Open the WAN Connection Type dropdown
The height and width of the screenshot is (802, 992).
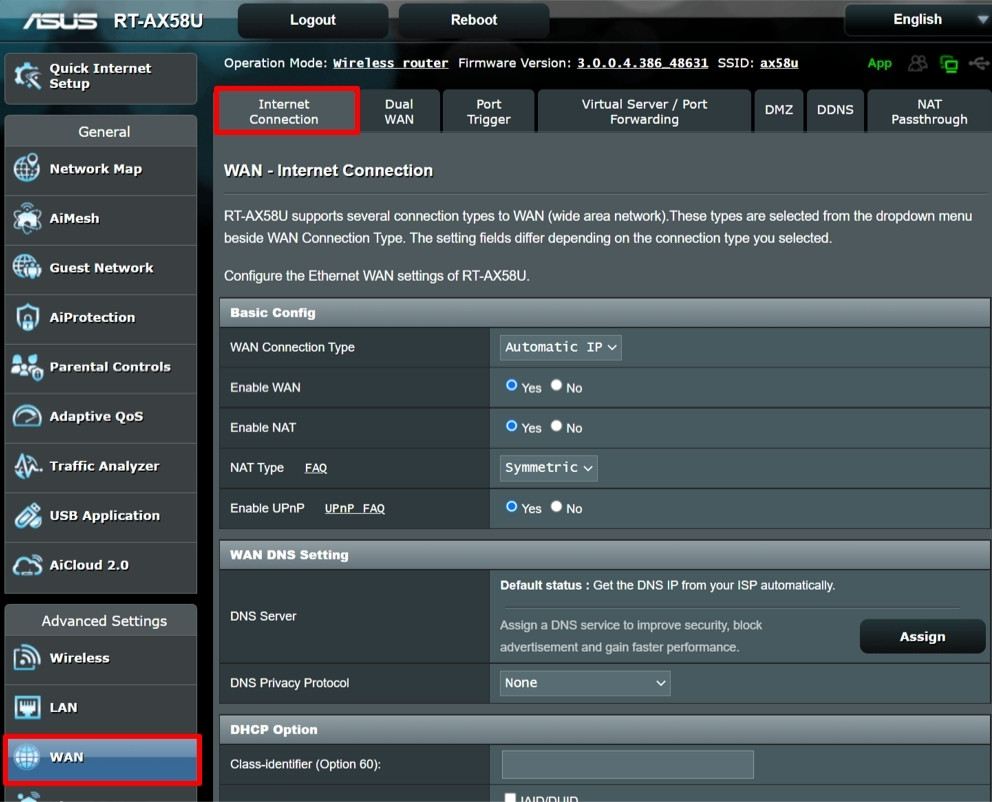coord(561,347)
